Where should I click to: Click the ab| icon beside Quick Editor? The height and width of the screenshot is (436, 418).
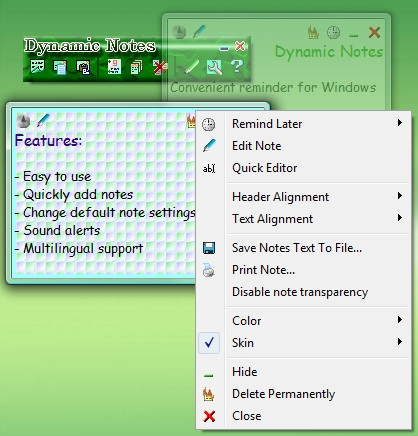209,168
